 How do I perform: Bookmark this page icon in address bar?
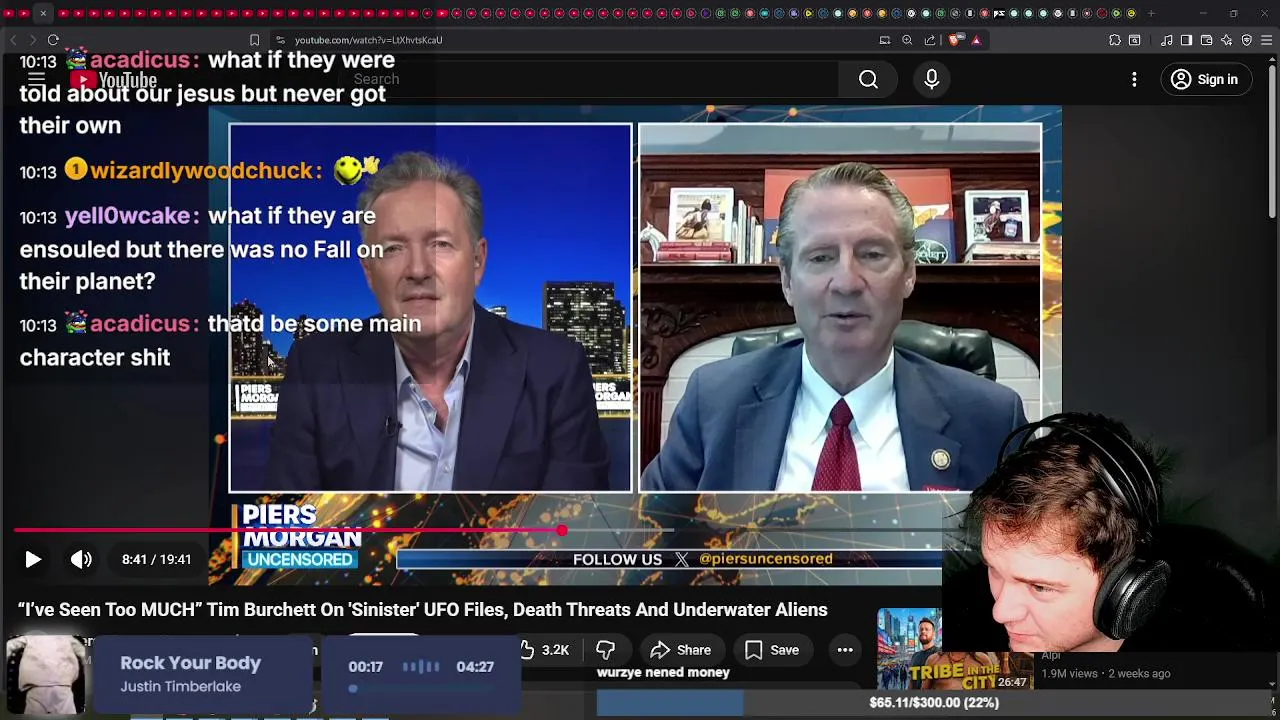point(254,40)
